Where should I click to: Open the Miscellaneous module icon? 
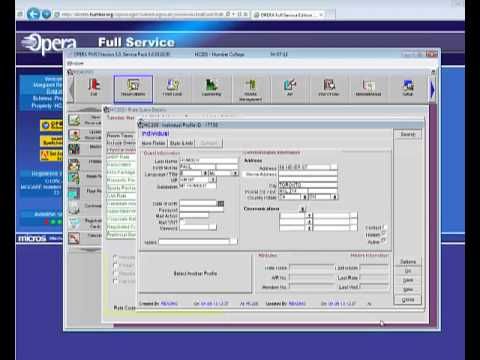(x=368, y=88)
